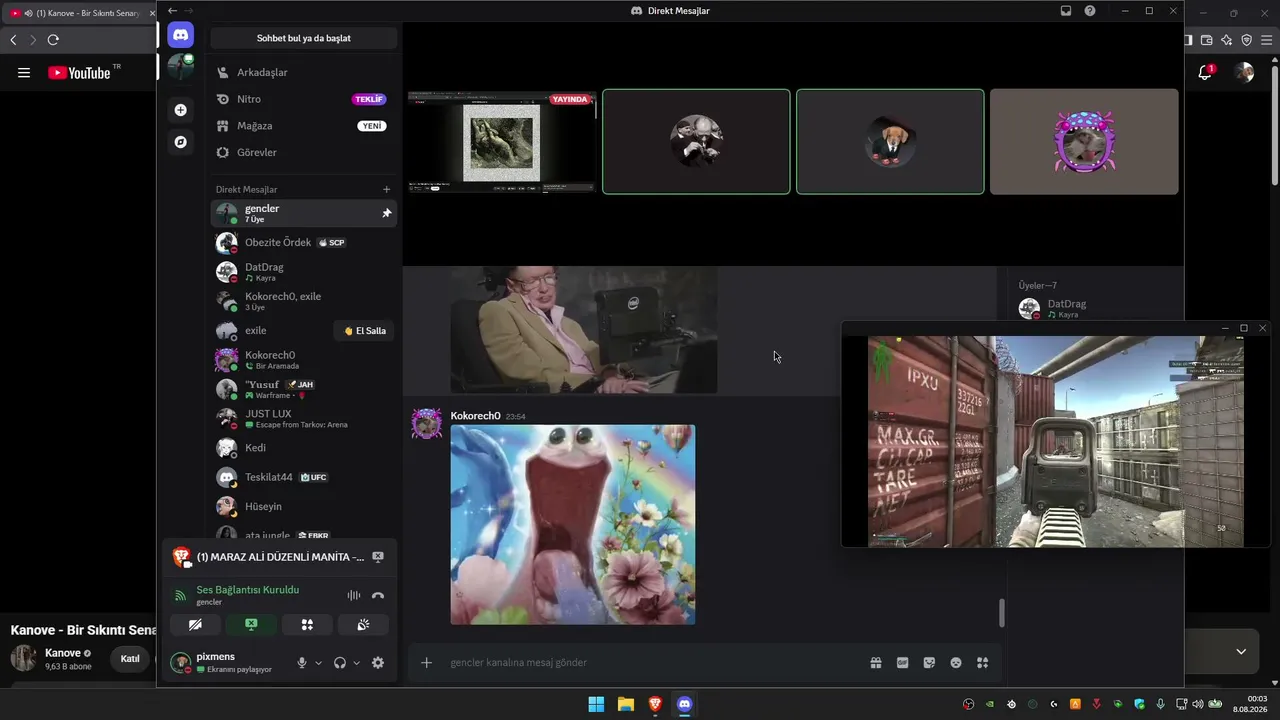Open the Görevler quests page
This screenshot has width=1280, height=720.
pyautogui.click(x=304, y=152)
